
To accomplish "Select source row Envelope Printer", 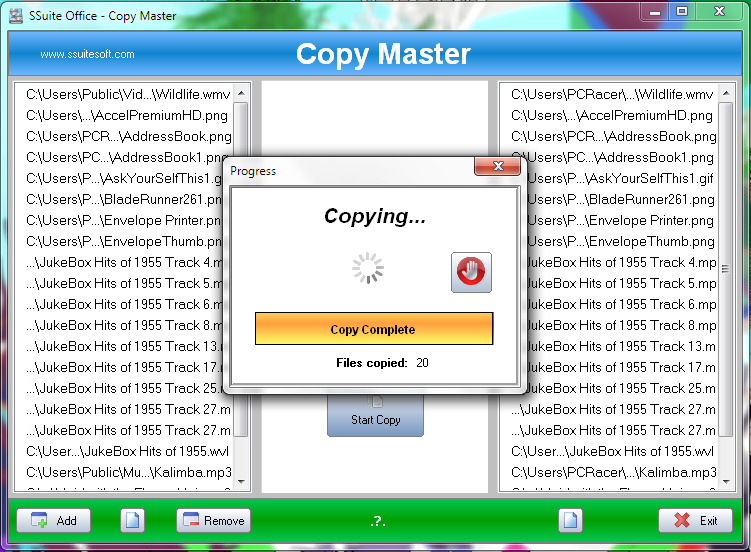I will (125, 221).
